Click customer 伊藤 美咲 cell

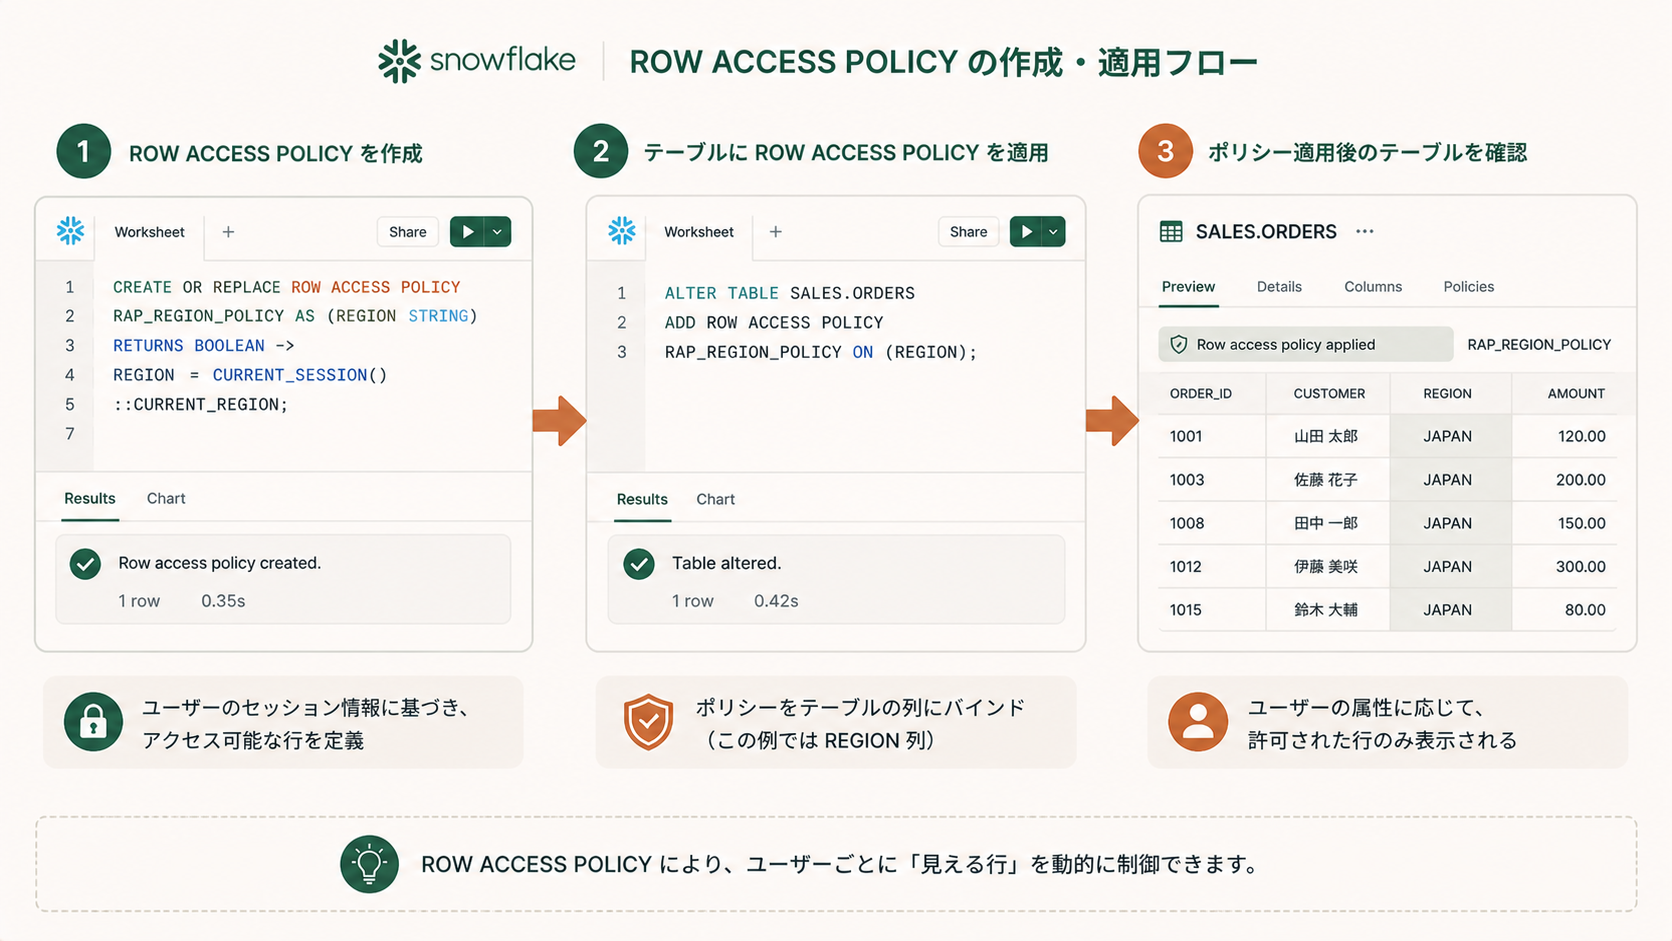click(1326, 566)
